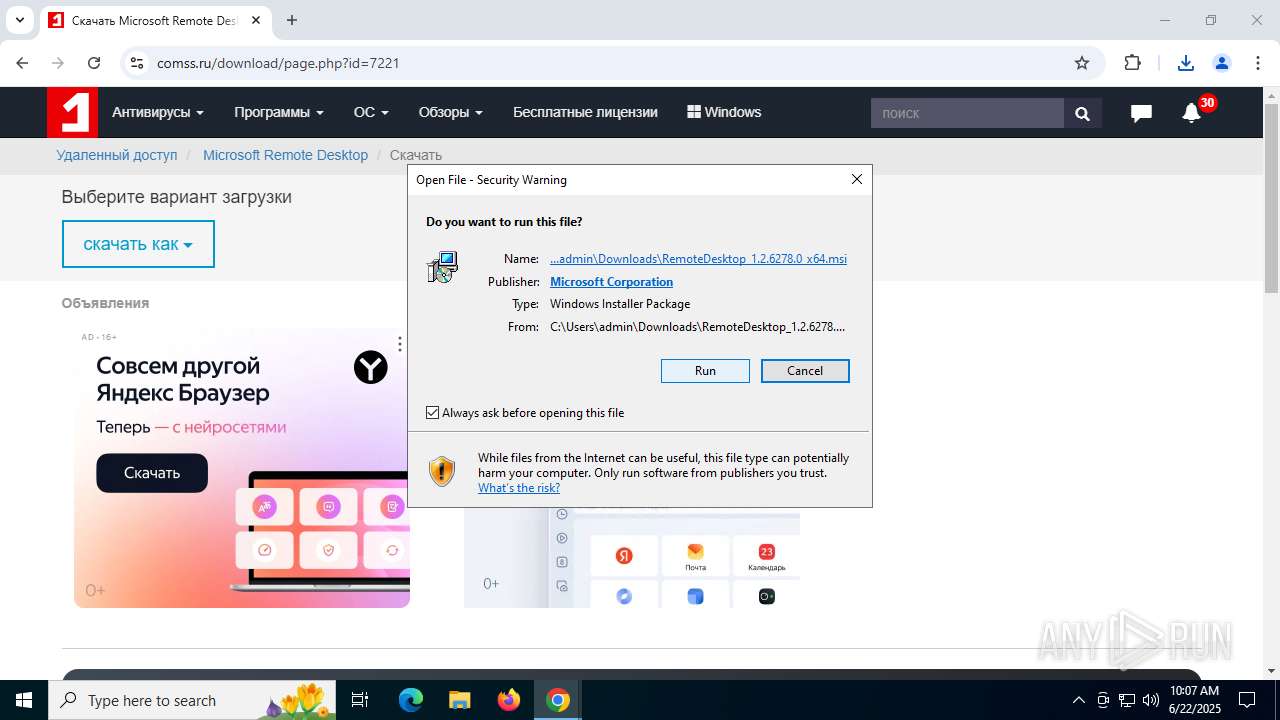Click the Comss red logo

72,112
